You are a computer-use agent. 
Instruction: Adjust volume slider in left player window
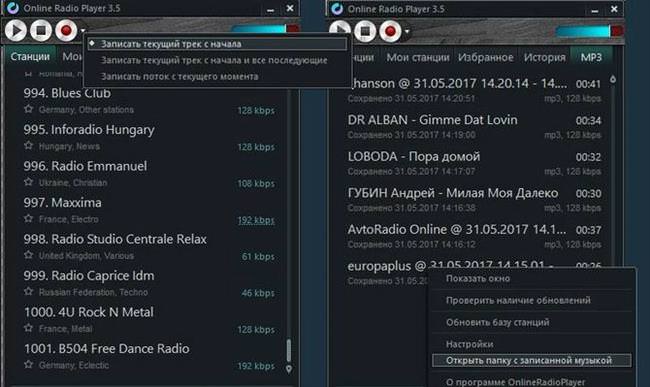(x=265, y=29)
